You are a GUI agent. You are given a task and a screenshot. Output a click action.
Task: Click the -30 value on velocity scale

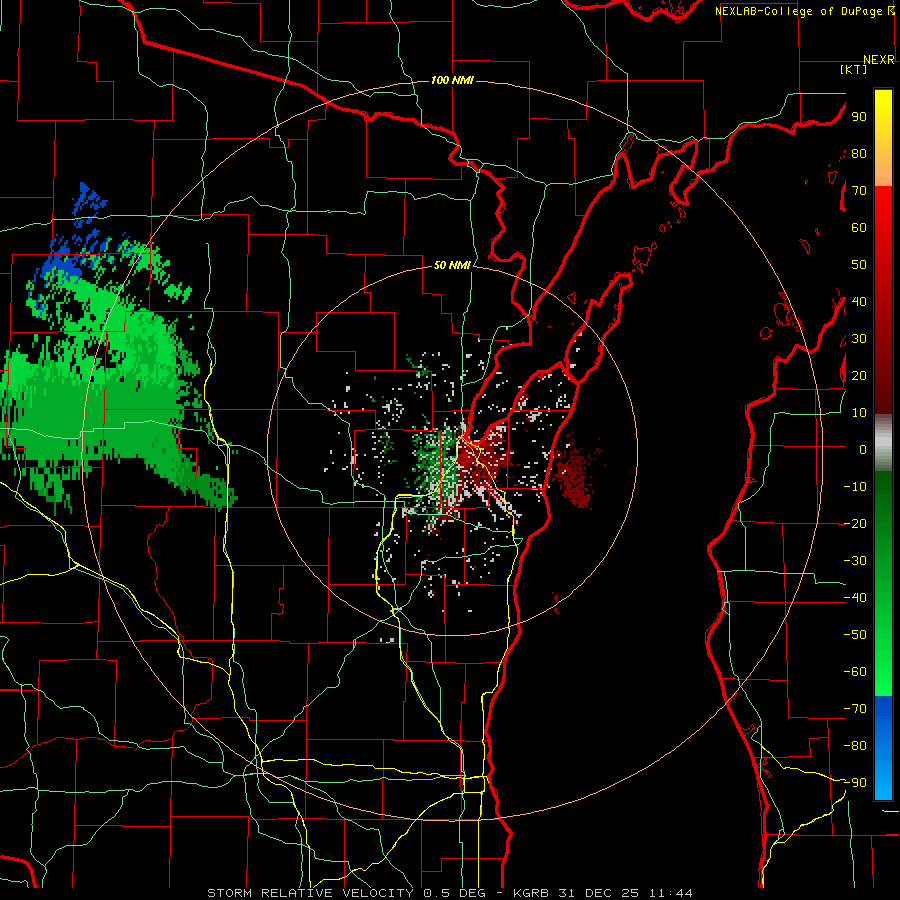tap(855, 561)
